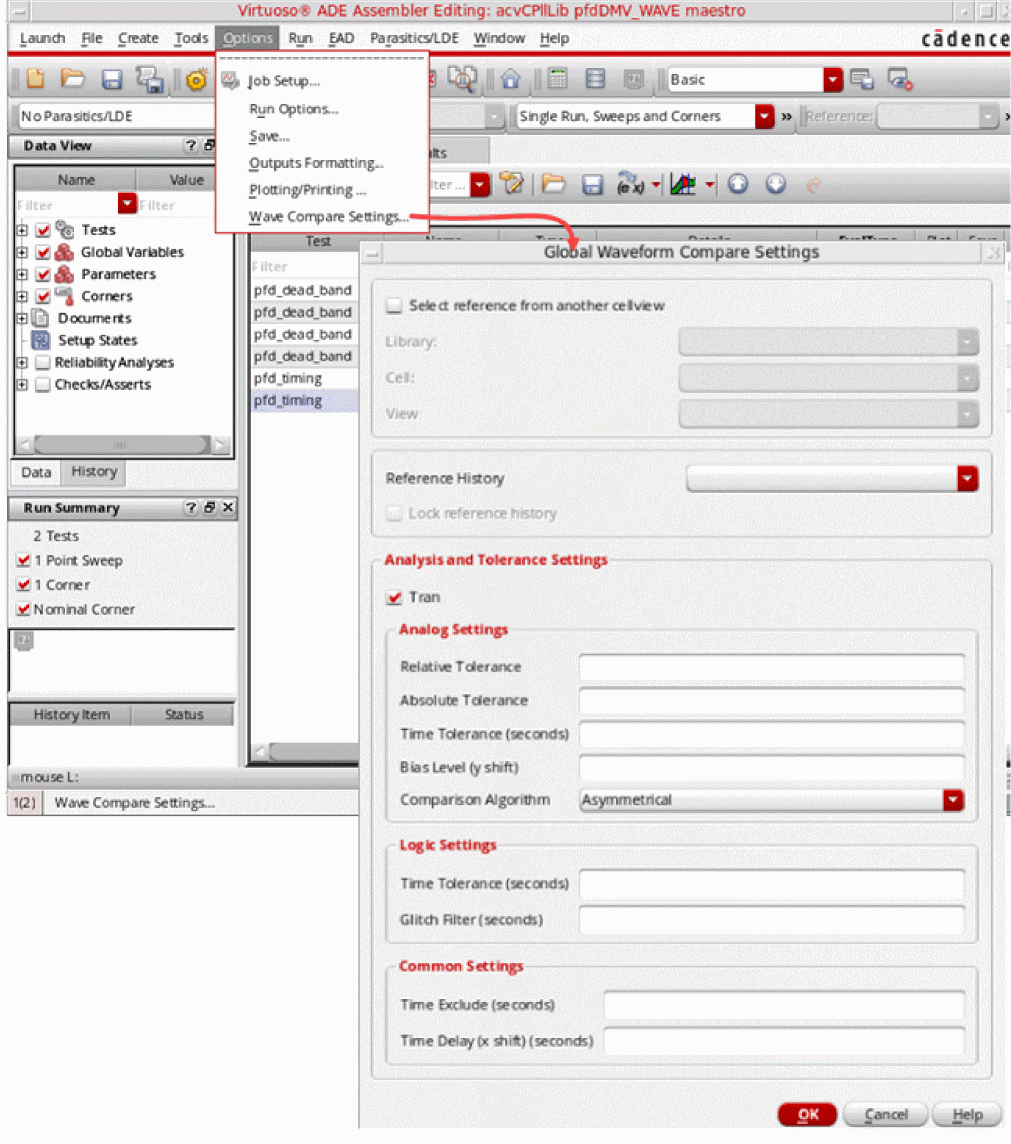Click the save icon in outputs toolbar
This screenshot has width=1011, height=1144.
pos(592,185)
